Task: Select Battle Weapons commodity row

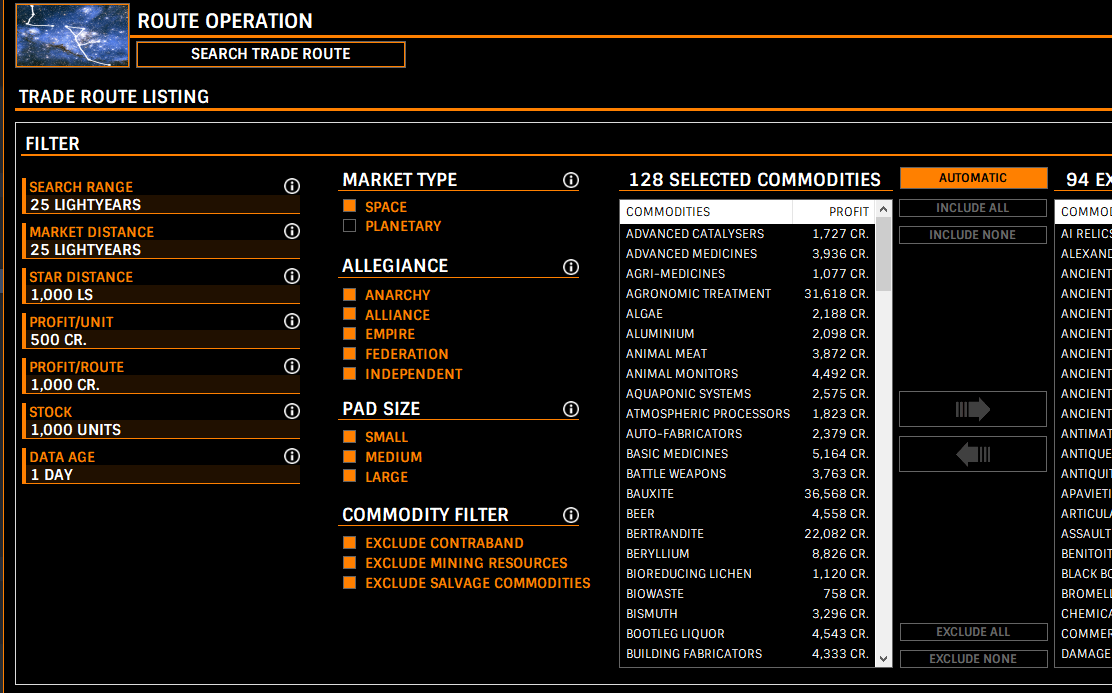Action: coord(747,473)
